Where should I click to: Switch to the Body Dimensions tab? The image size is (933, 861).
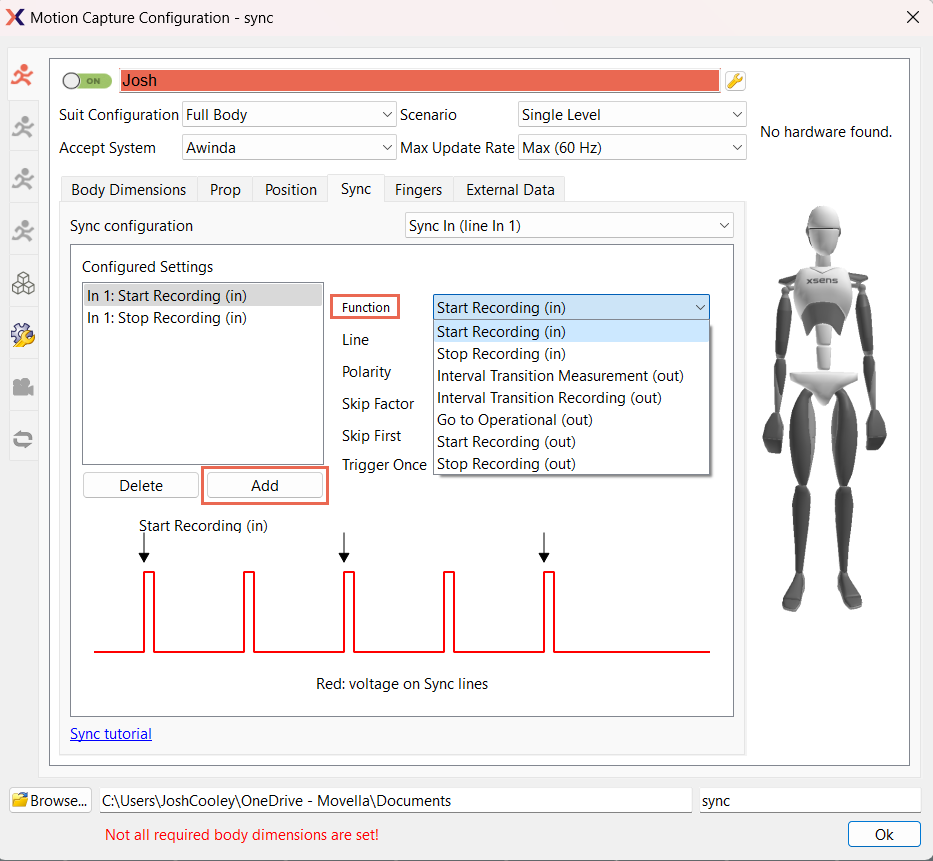coord(129,190)
